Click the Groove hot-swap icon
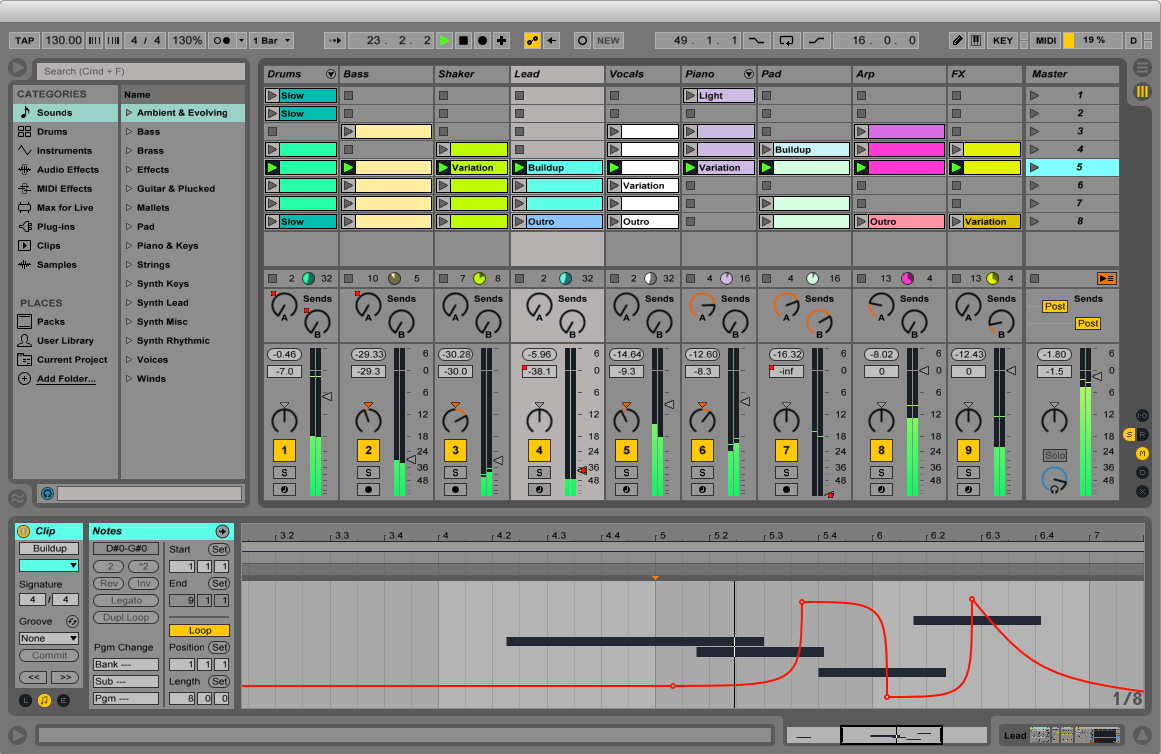The width and height of the screenshot is (1161, 754). tap(72, 621)
